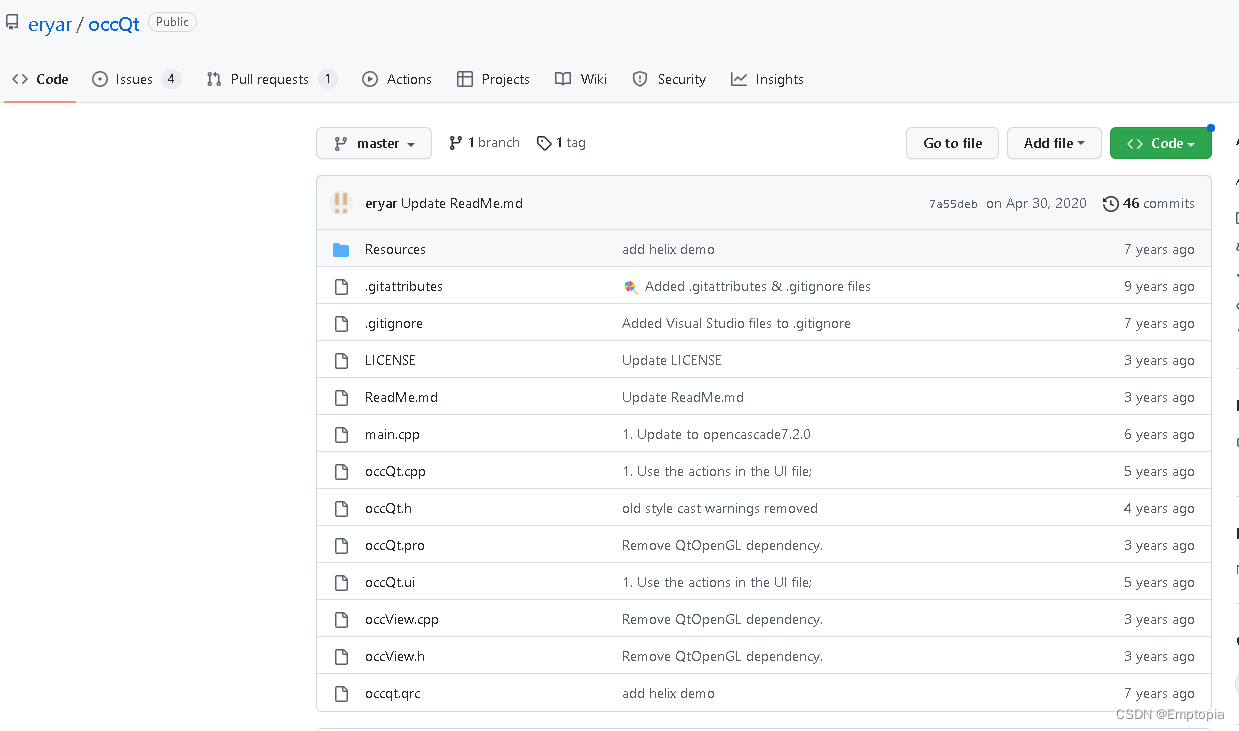This screenshot has width=1239, height=731.
Task: Click '4 years ago' in occQt.h row
Action: [1159, 508]
